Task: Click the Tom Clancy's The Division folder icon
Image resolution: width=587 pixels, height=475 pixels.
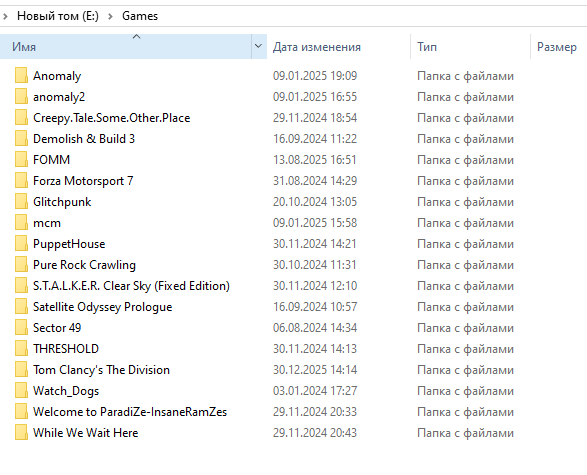Action: coord(21,369)
